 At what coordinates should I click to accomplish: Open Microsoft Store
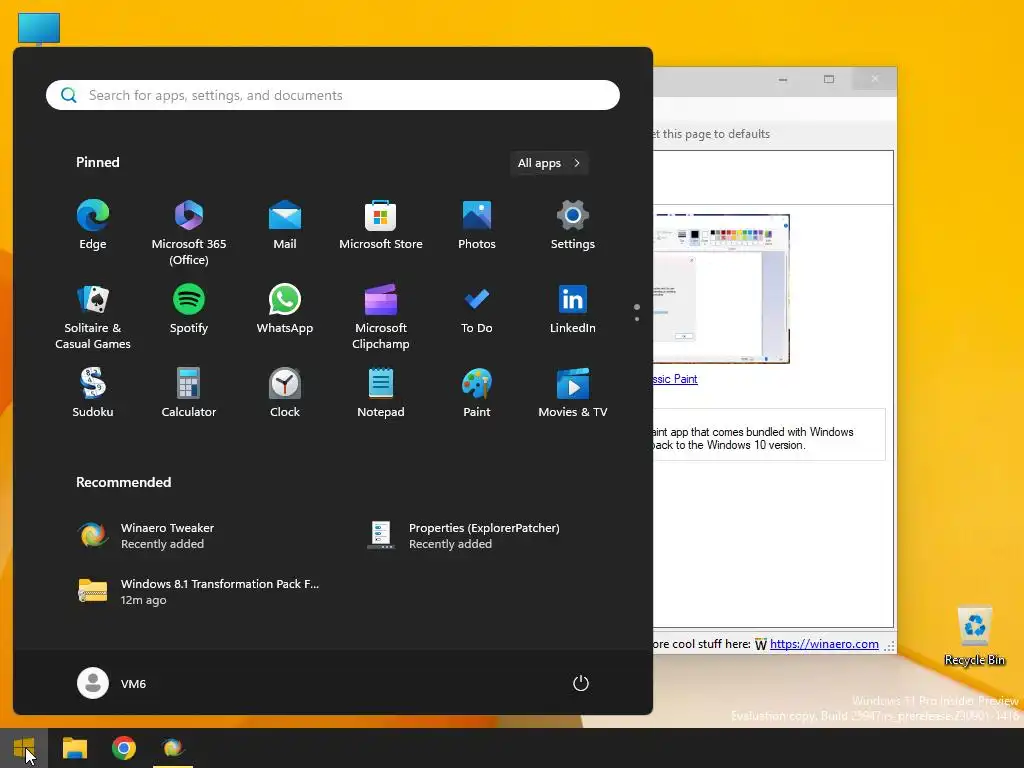pyautogui.click(x=381, y=225)
